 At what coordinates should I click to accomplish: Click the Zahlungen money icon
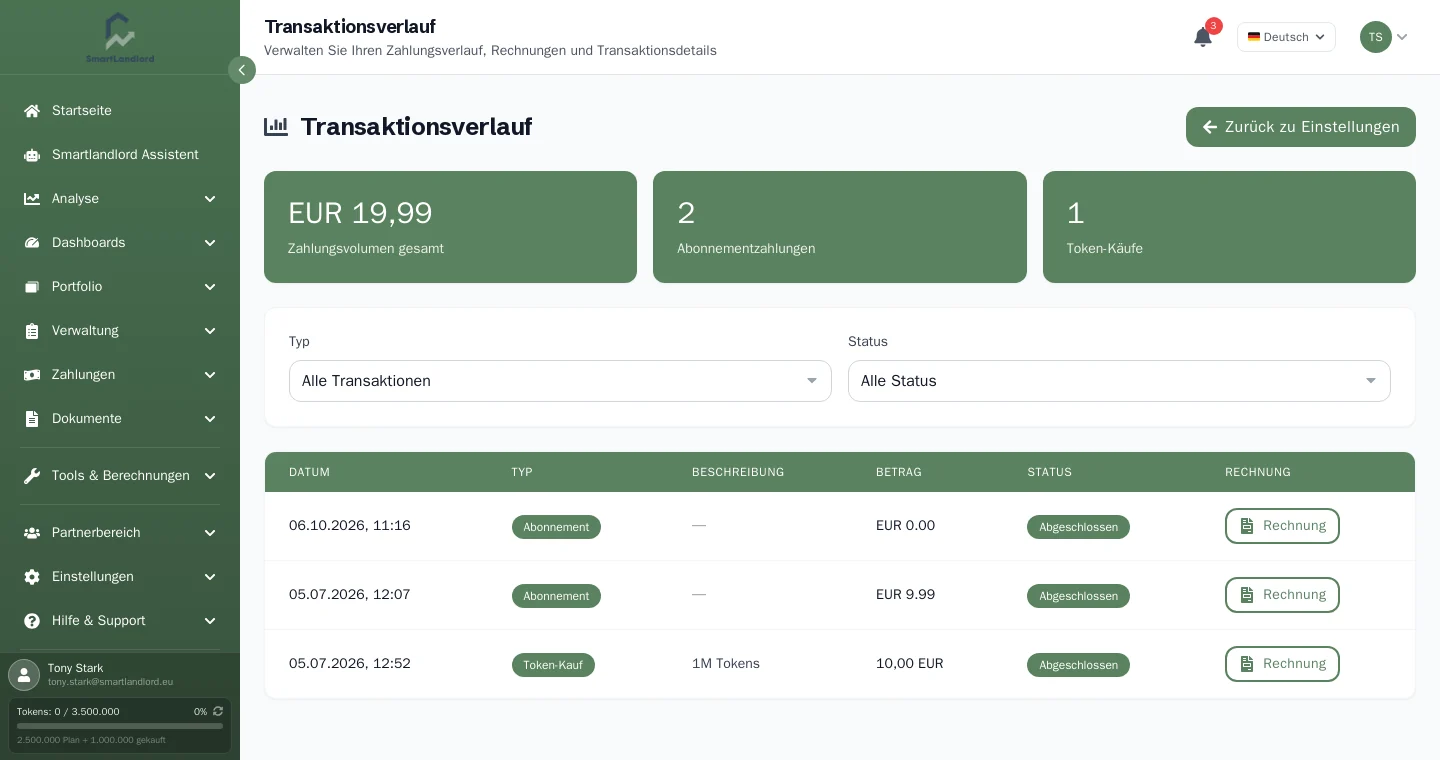pos(32,375)
